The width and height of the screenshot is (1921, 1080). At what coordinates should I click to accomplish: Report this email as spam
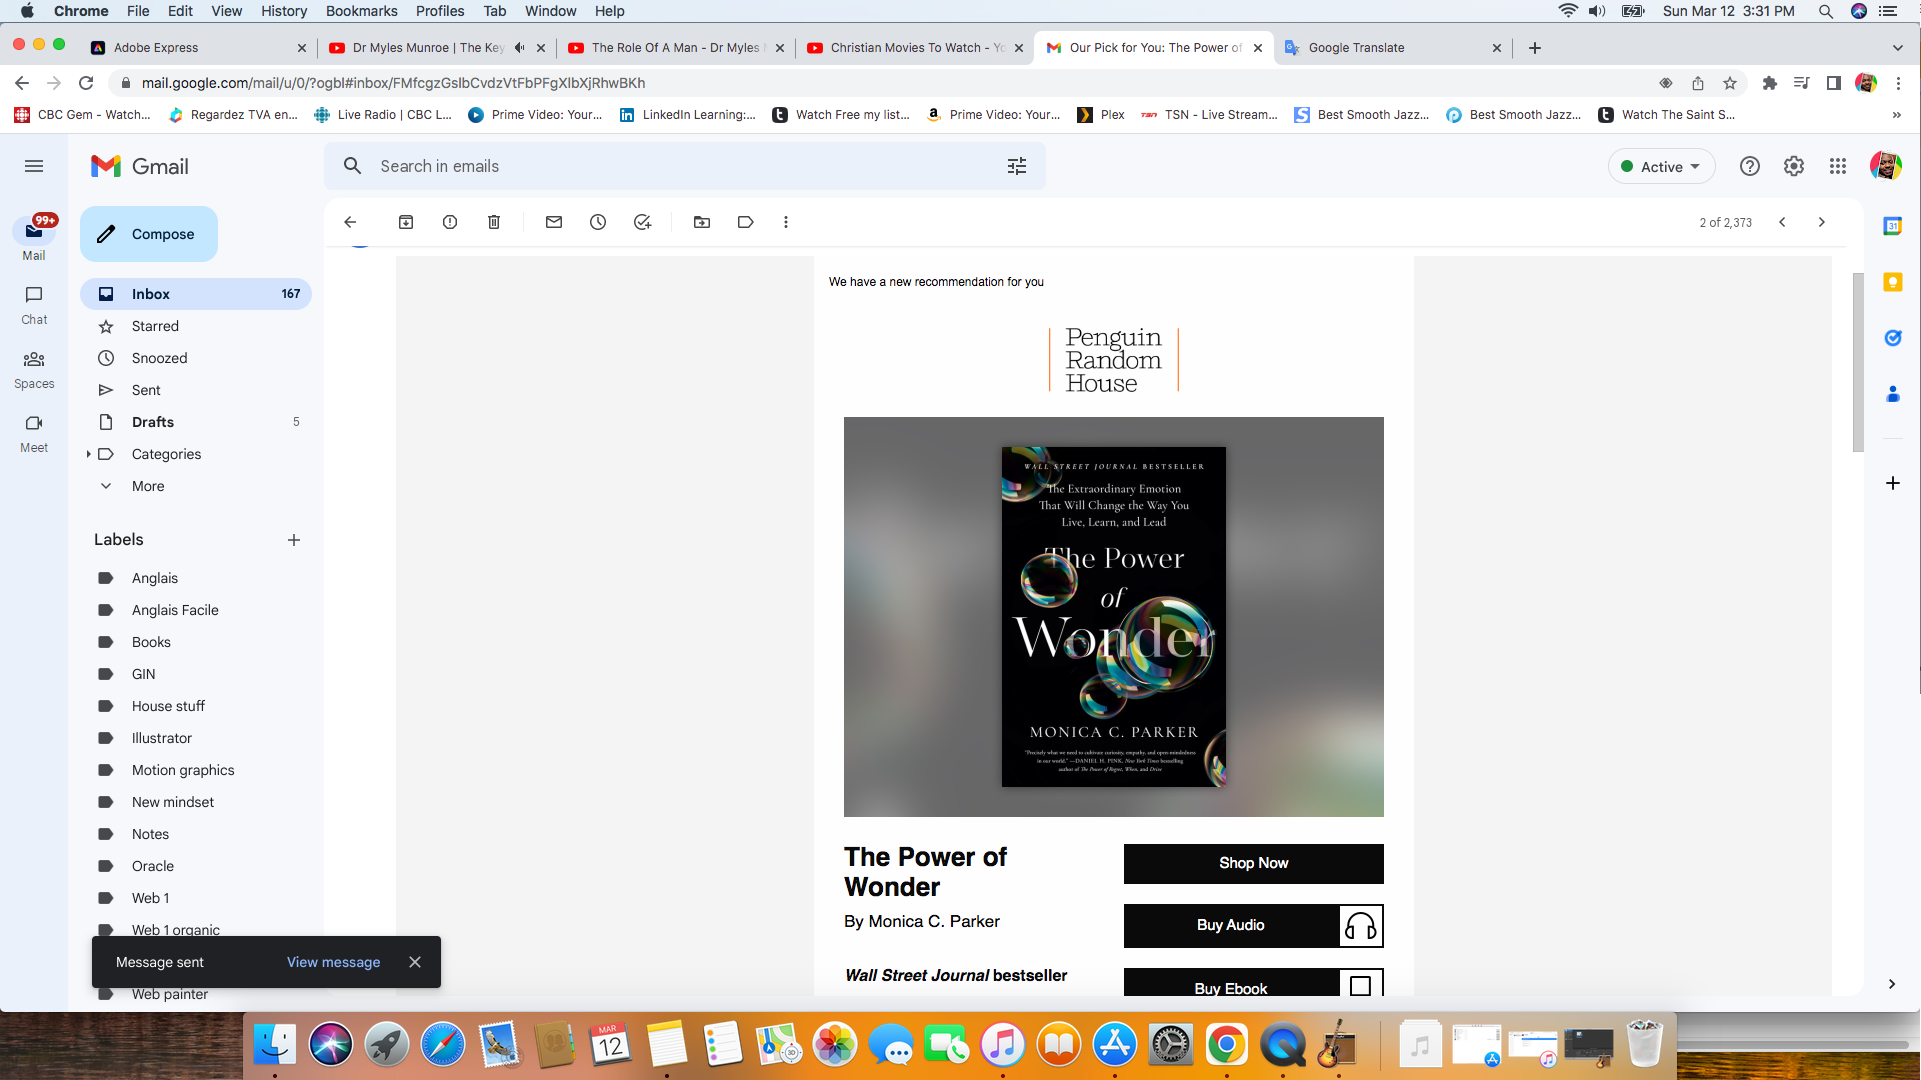point(450,222)
